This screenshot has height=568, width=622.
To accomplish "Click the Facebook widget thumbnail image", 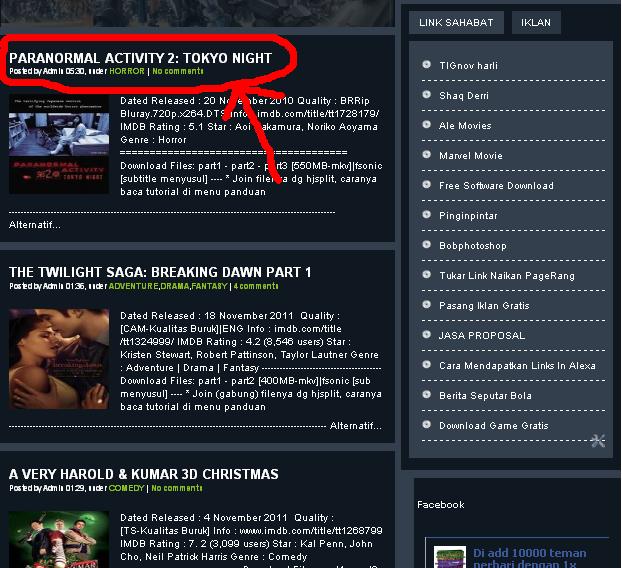I will coord(450,557).
